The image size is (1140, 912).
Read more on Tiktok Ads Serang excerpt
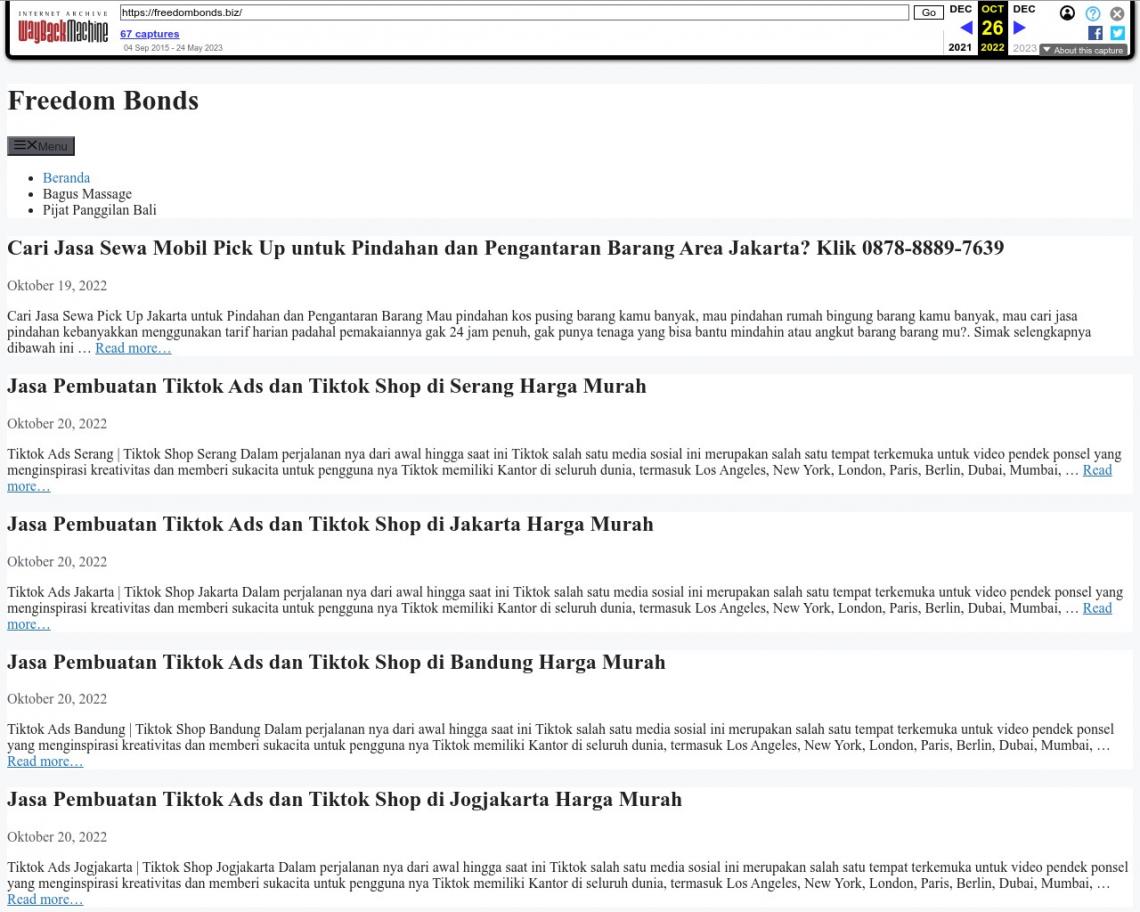[1097, 470]
